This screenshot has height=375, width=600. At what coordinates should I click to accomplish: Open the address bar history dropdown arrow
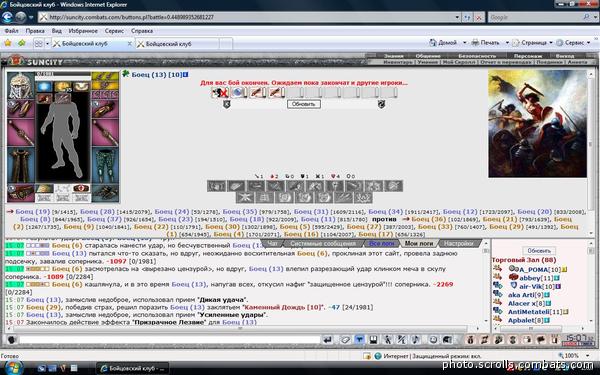pos(457,17)
